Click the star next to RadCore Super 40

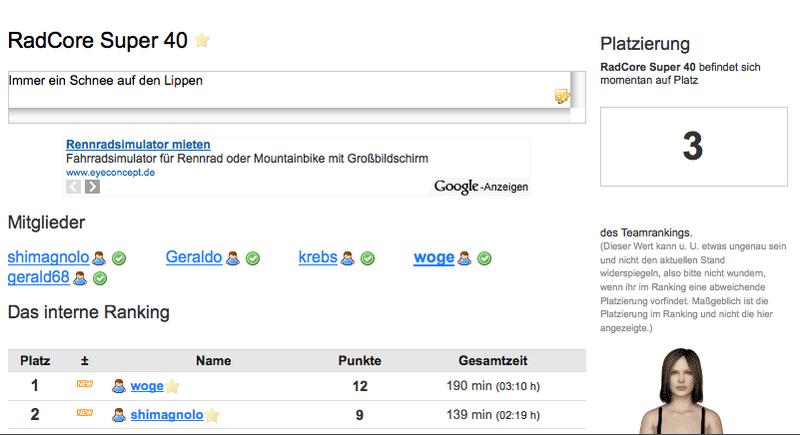[202, 41]
